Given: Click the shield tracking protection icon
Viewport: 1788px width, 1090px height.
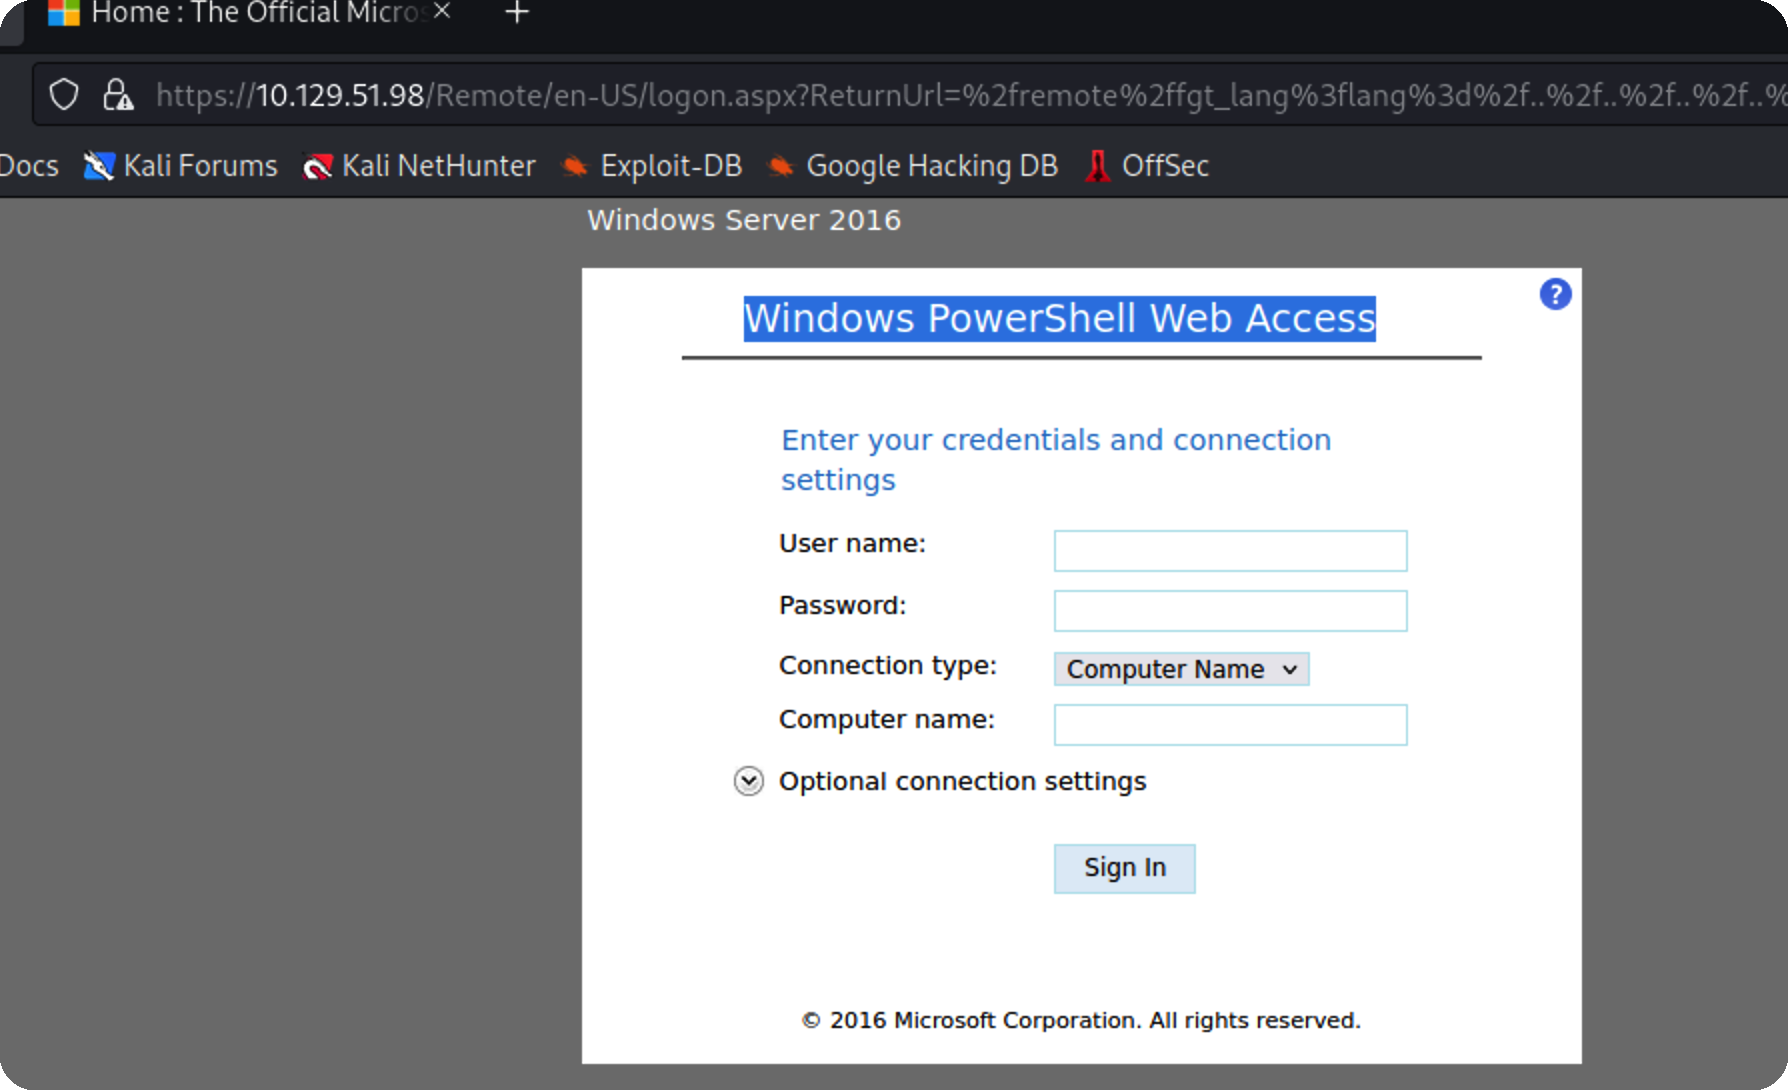Looking at the screenshot, I should (64, 95).
